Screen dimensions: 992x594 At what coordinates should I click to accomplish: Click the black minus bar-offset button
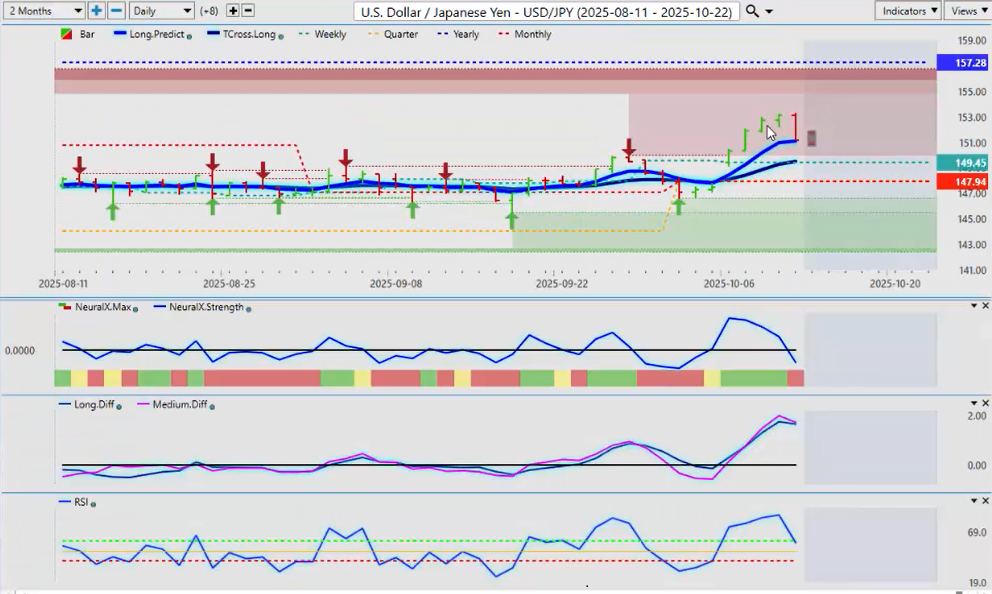[248, 11]
